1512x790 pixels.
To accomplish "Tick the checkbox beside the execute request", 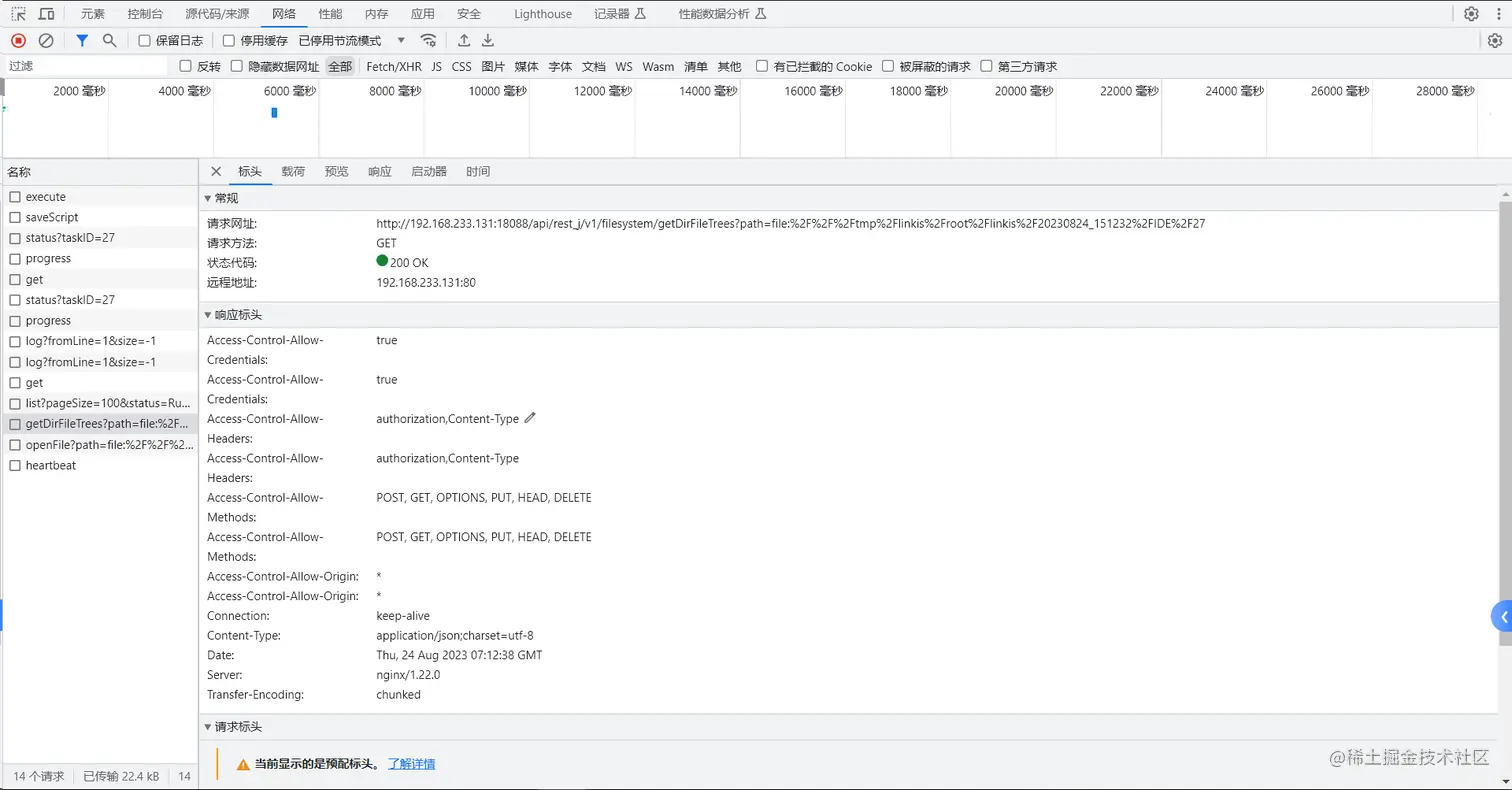I will pos(15,197).
